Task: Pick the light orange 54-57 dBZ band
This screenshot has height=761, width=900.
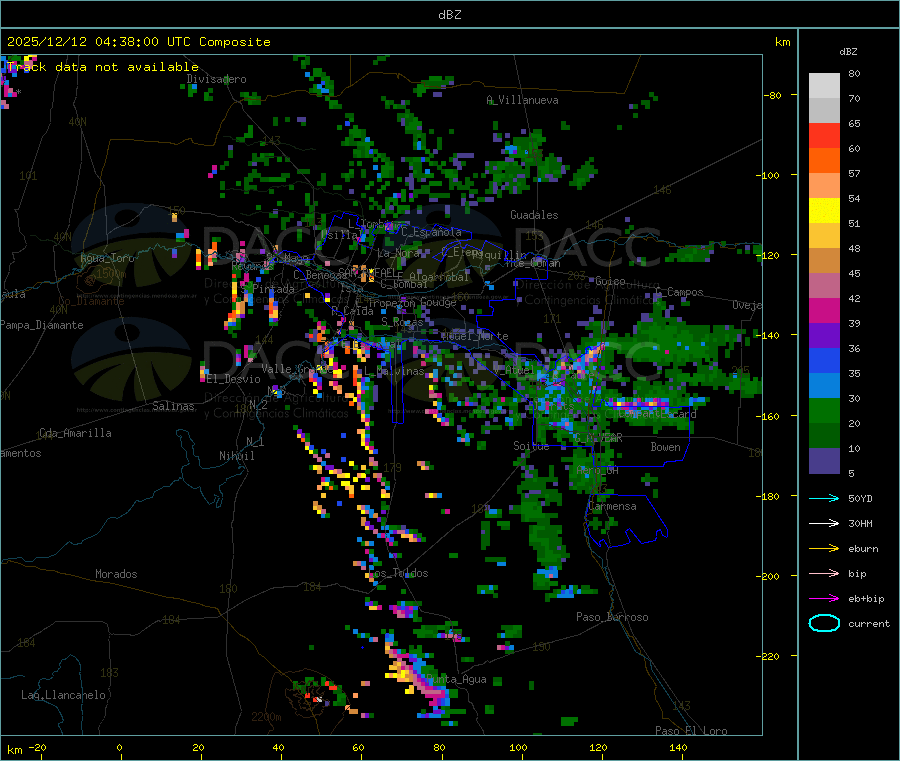Action: [824, 186]
